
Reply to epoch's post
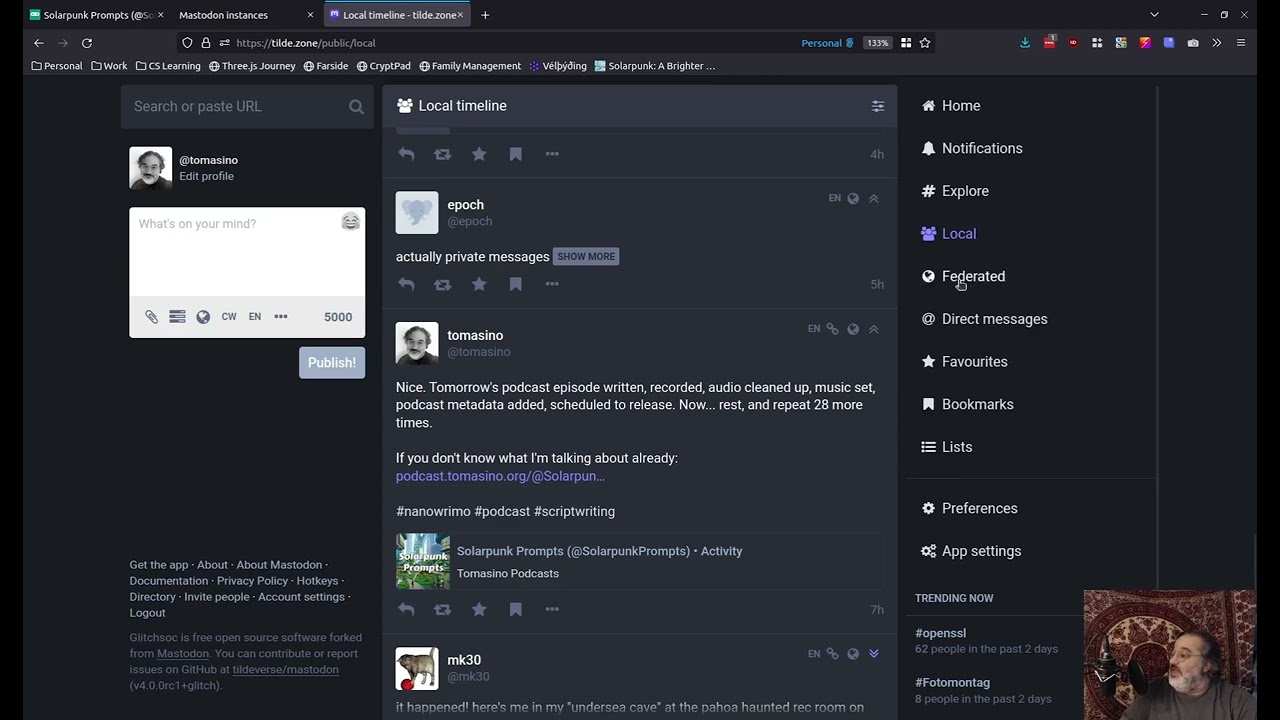[x=406, y=285]
